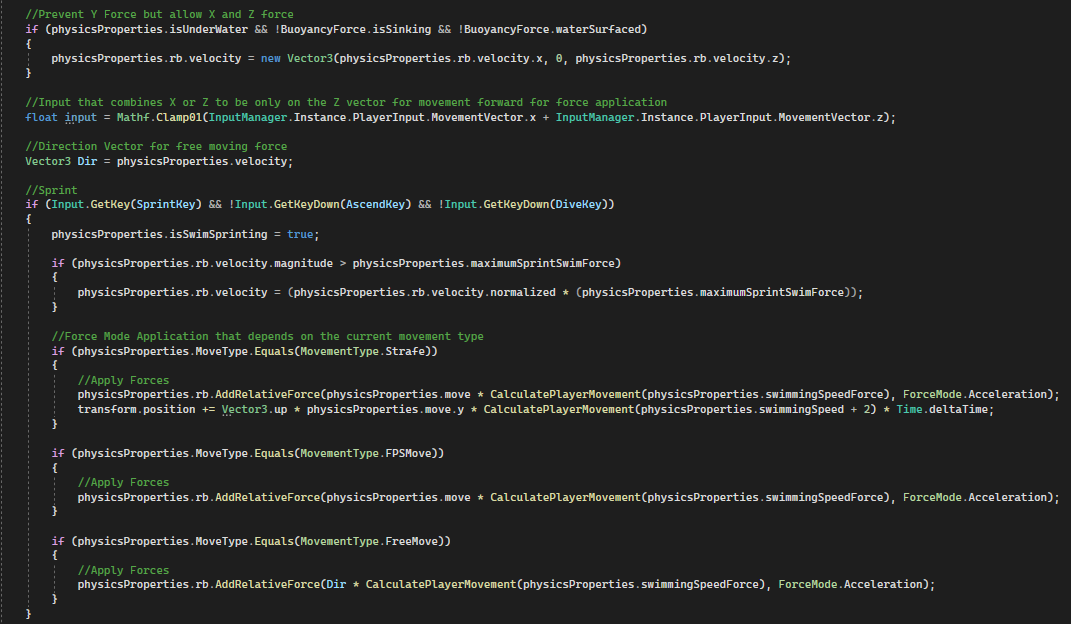Click "Dir" inside the last AddRelativeForce call
The height and width of the screenshot is (624, 1071).
coord(336,584)
